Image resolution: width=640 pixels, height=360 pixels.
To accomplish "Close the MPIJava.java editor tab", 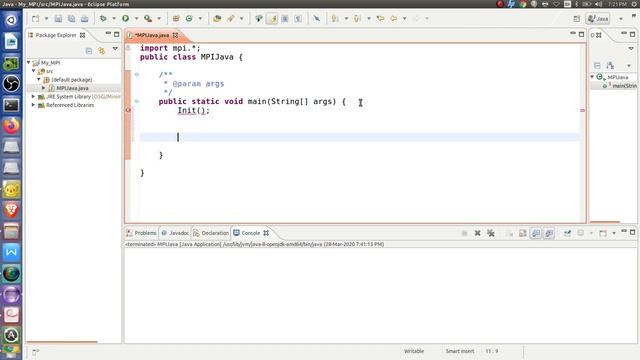I will 176,36.
